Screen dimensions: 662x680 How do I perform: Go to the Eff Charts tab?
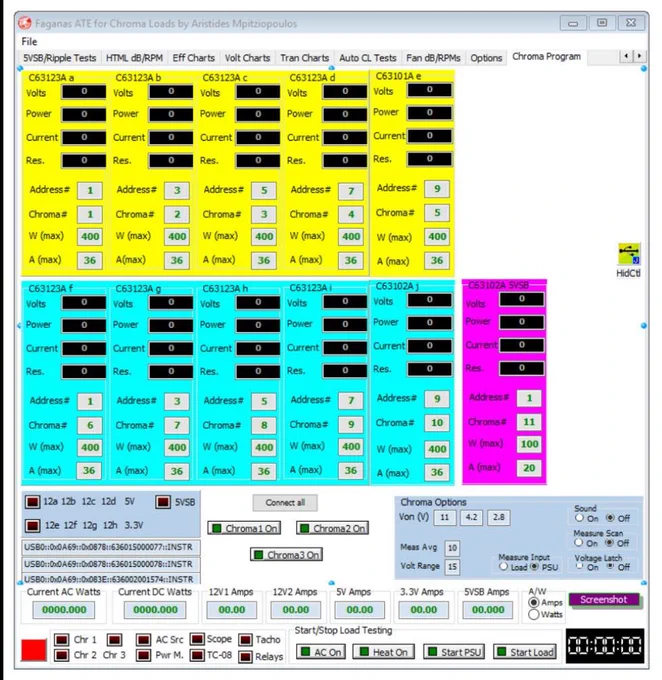[x=193, y=58]
